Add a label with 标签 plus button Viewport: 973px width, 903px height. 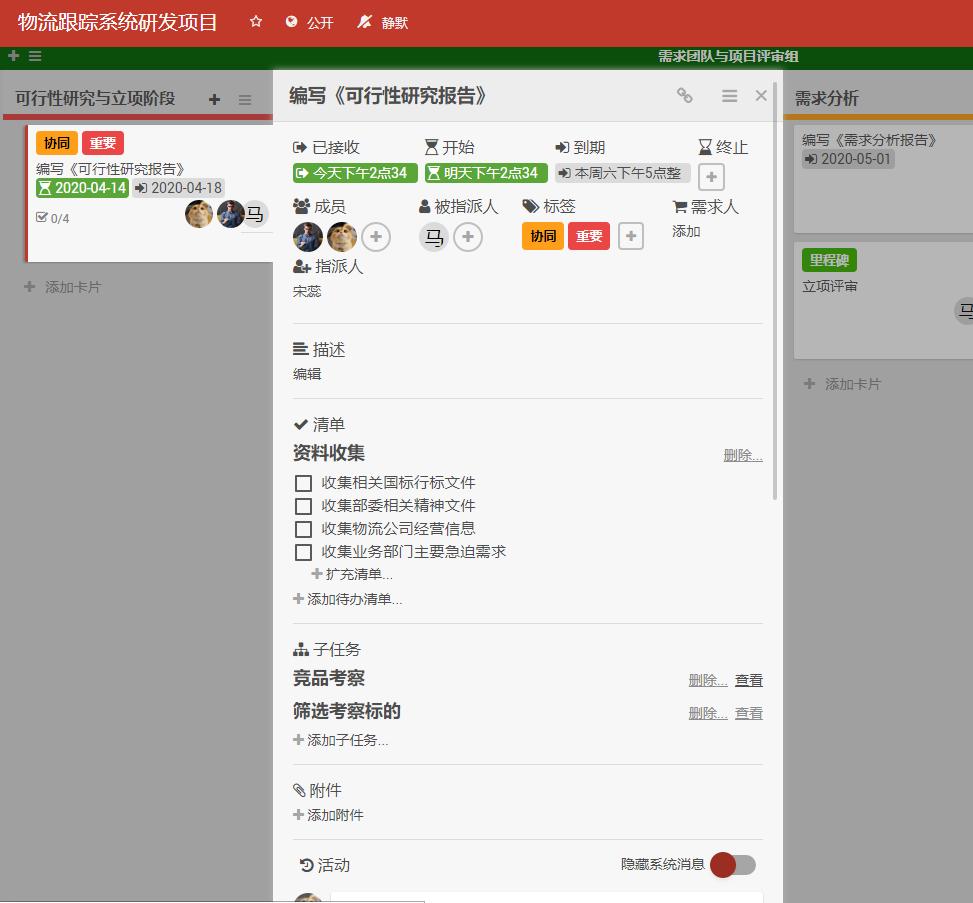click(x=630, y=236)
